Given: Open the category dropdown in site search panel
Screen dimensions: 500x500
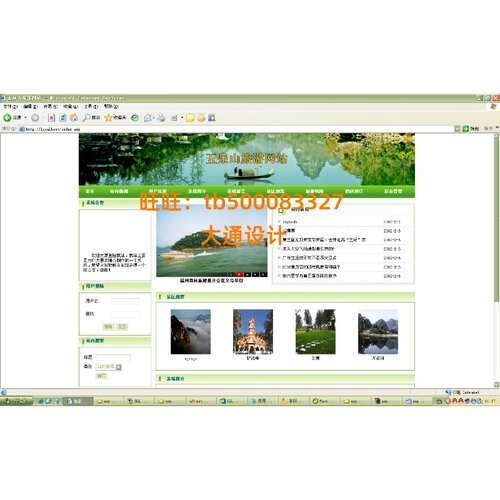Looking at the screenshot, I should tap(119, 367).
